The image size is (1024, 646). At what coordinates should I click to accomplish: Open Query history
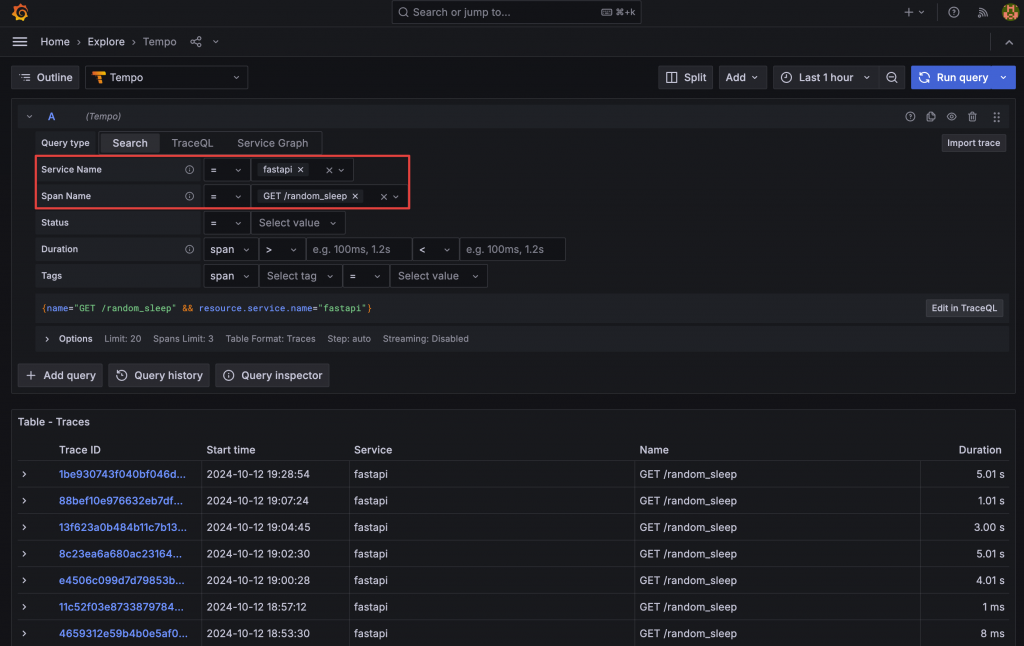pyautogui.click(x=159, y=376)
